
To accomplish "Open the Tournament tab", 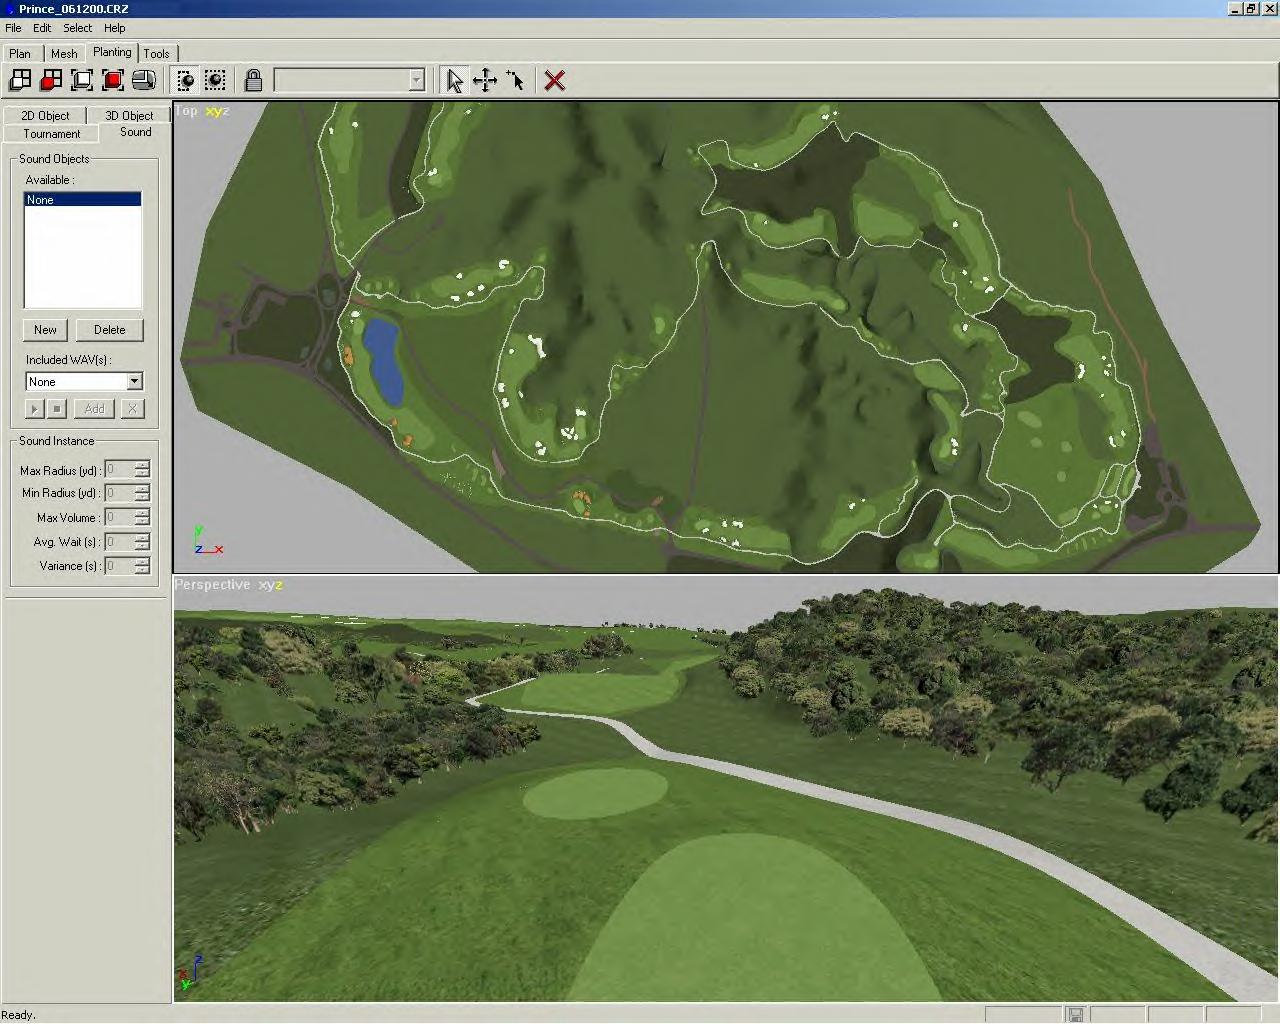I will point(51,133).
